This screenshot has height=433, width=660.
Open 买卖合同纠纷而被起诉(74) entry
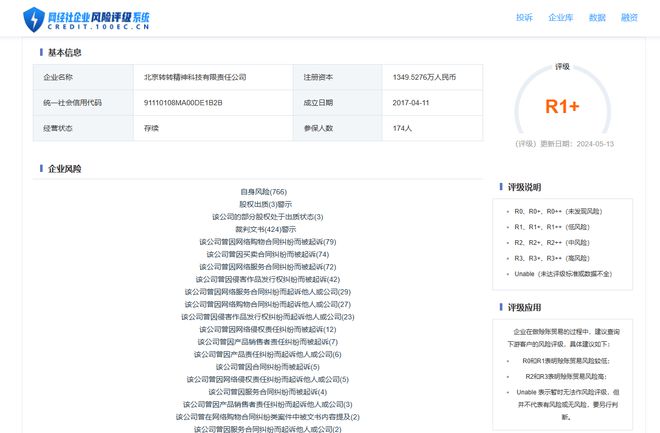[268, 254]
